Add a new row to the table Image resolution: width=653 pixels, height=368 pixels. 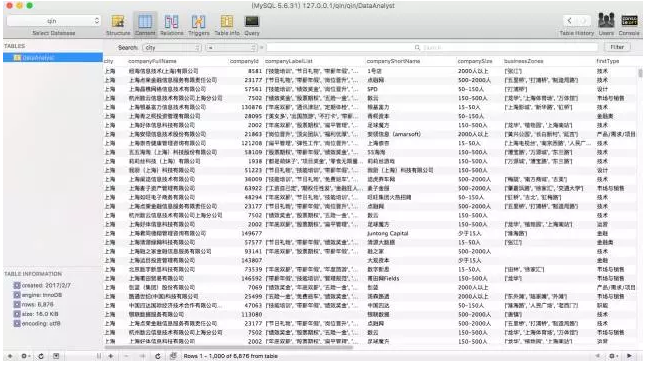tap(111, 356)
